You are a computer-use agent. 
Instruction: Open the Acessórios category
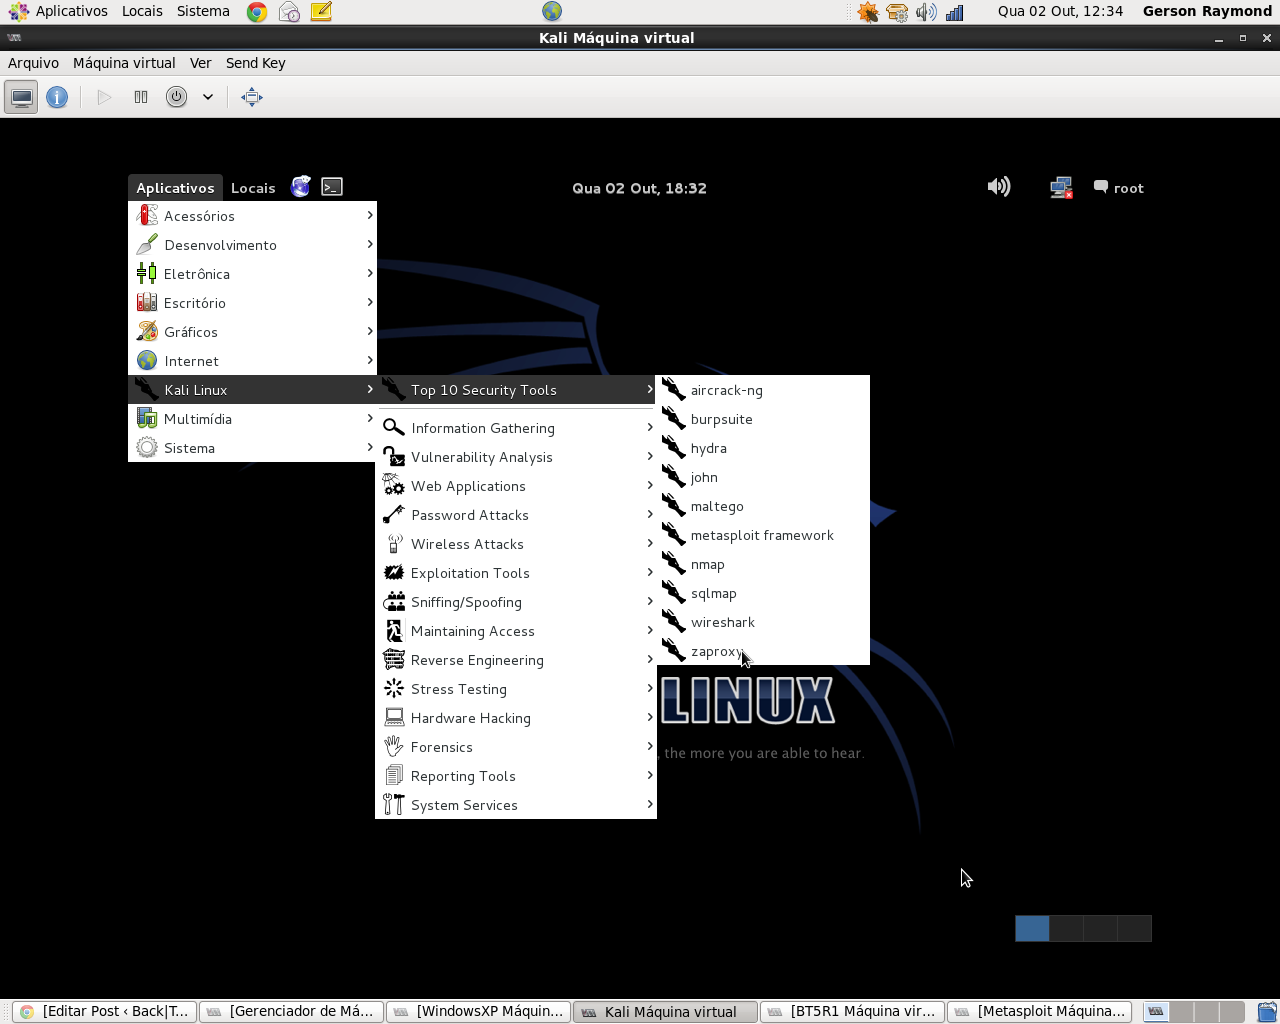pos(252,216)
